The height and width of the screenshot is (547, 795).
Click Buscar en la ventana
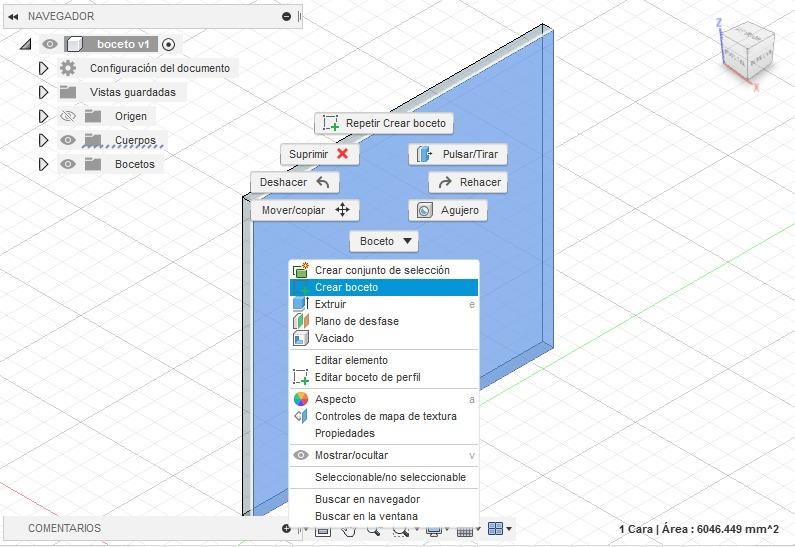[384, 517]
